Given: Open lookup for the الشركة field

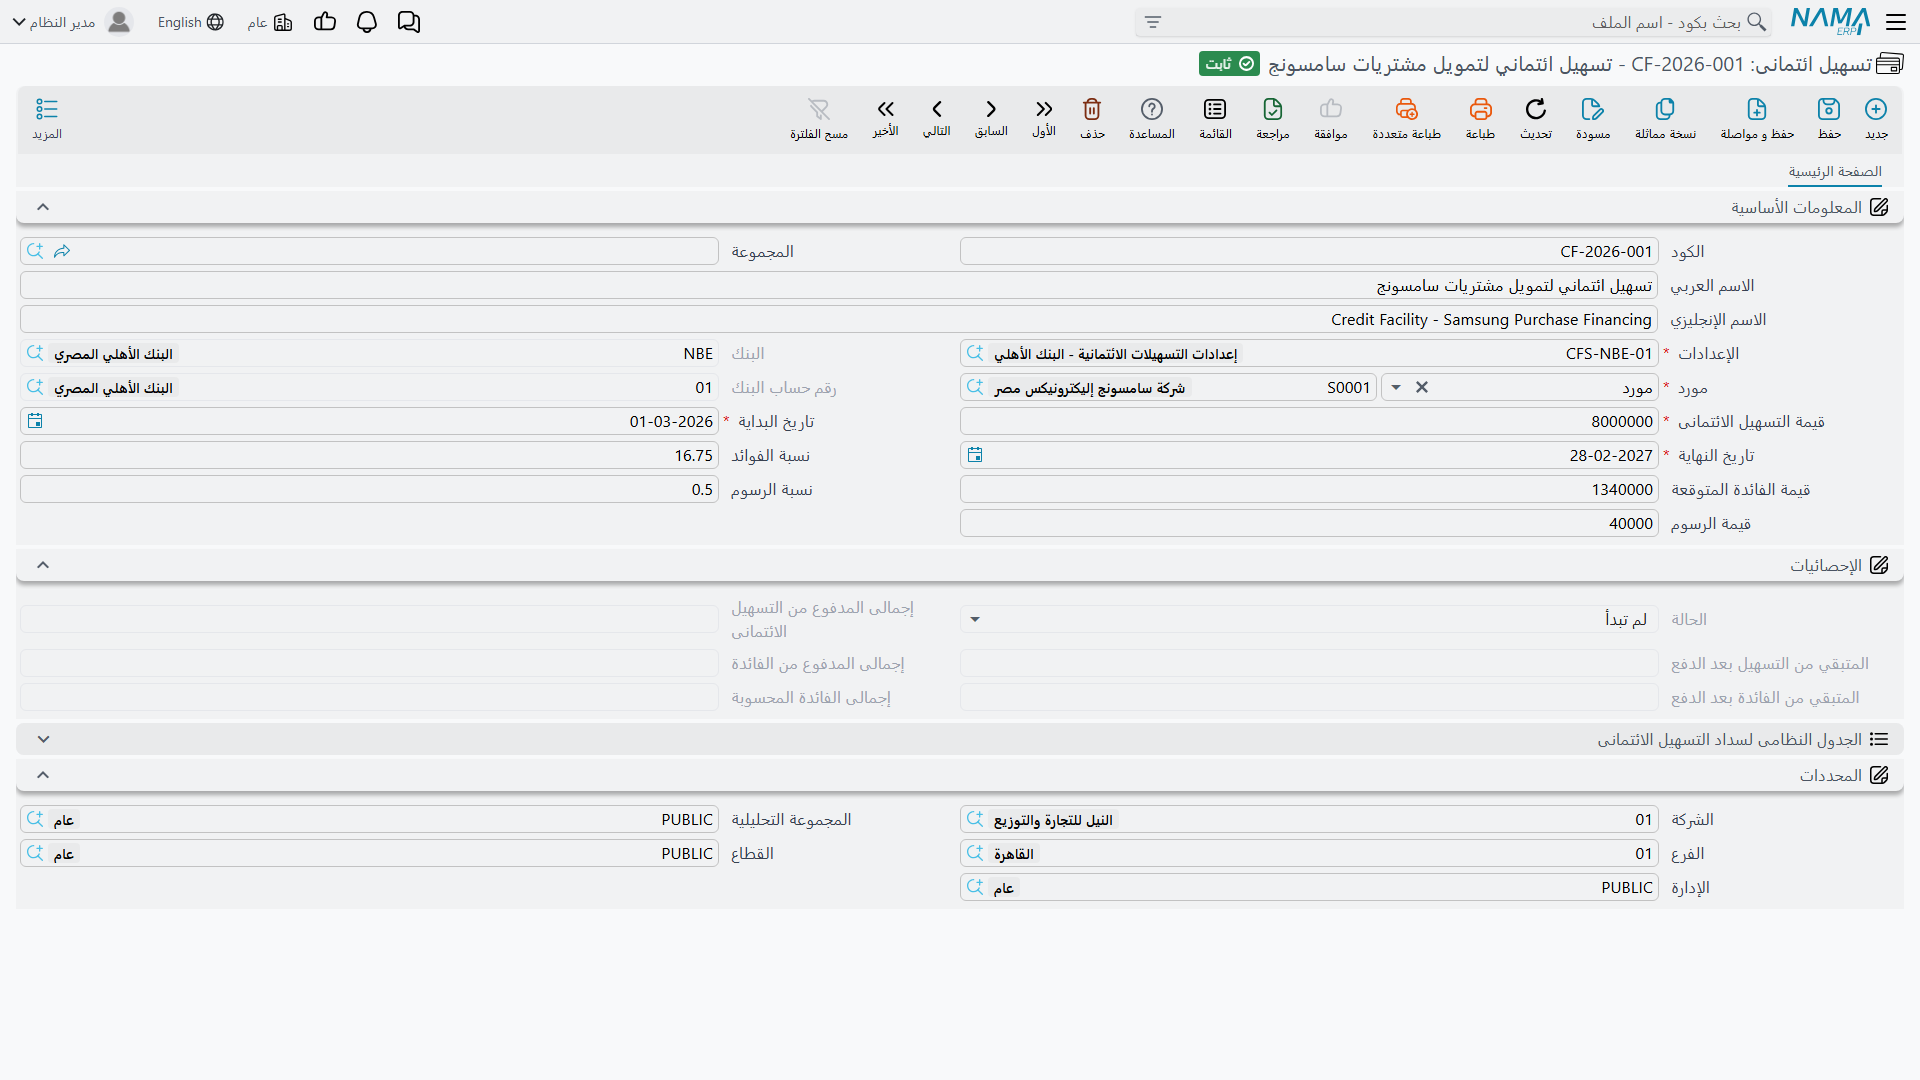Looking at the screenshot, I should [975, 819].
